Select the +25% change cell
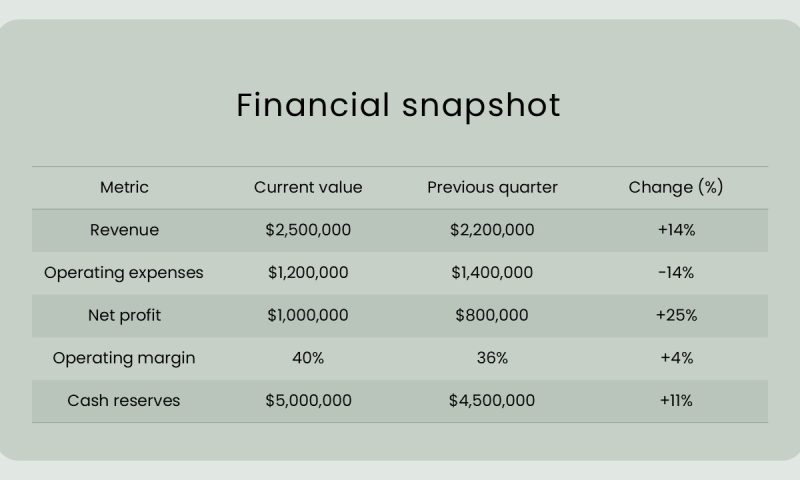800x480 pixels. coord(676,316)
